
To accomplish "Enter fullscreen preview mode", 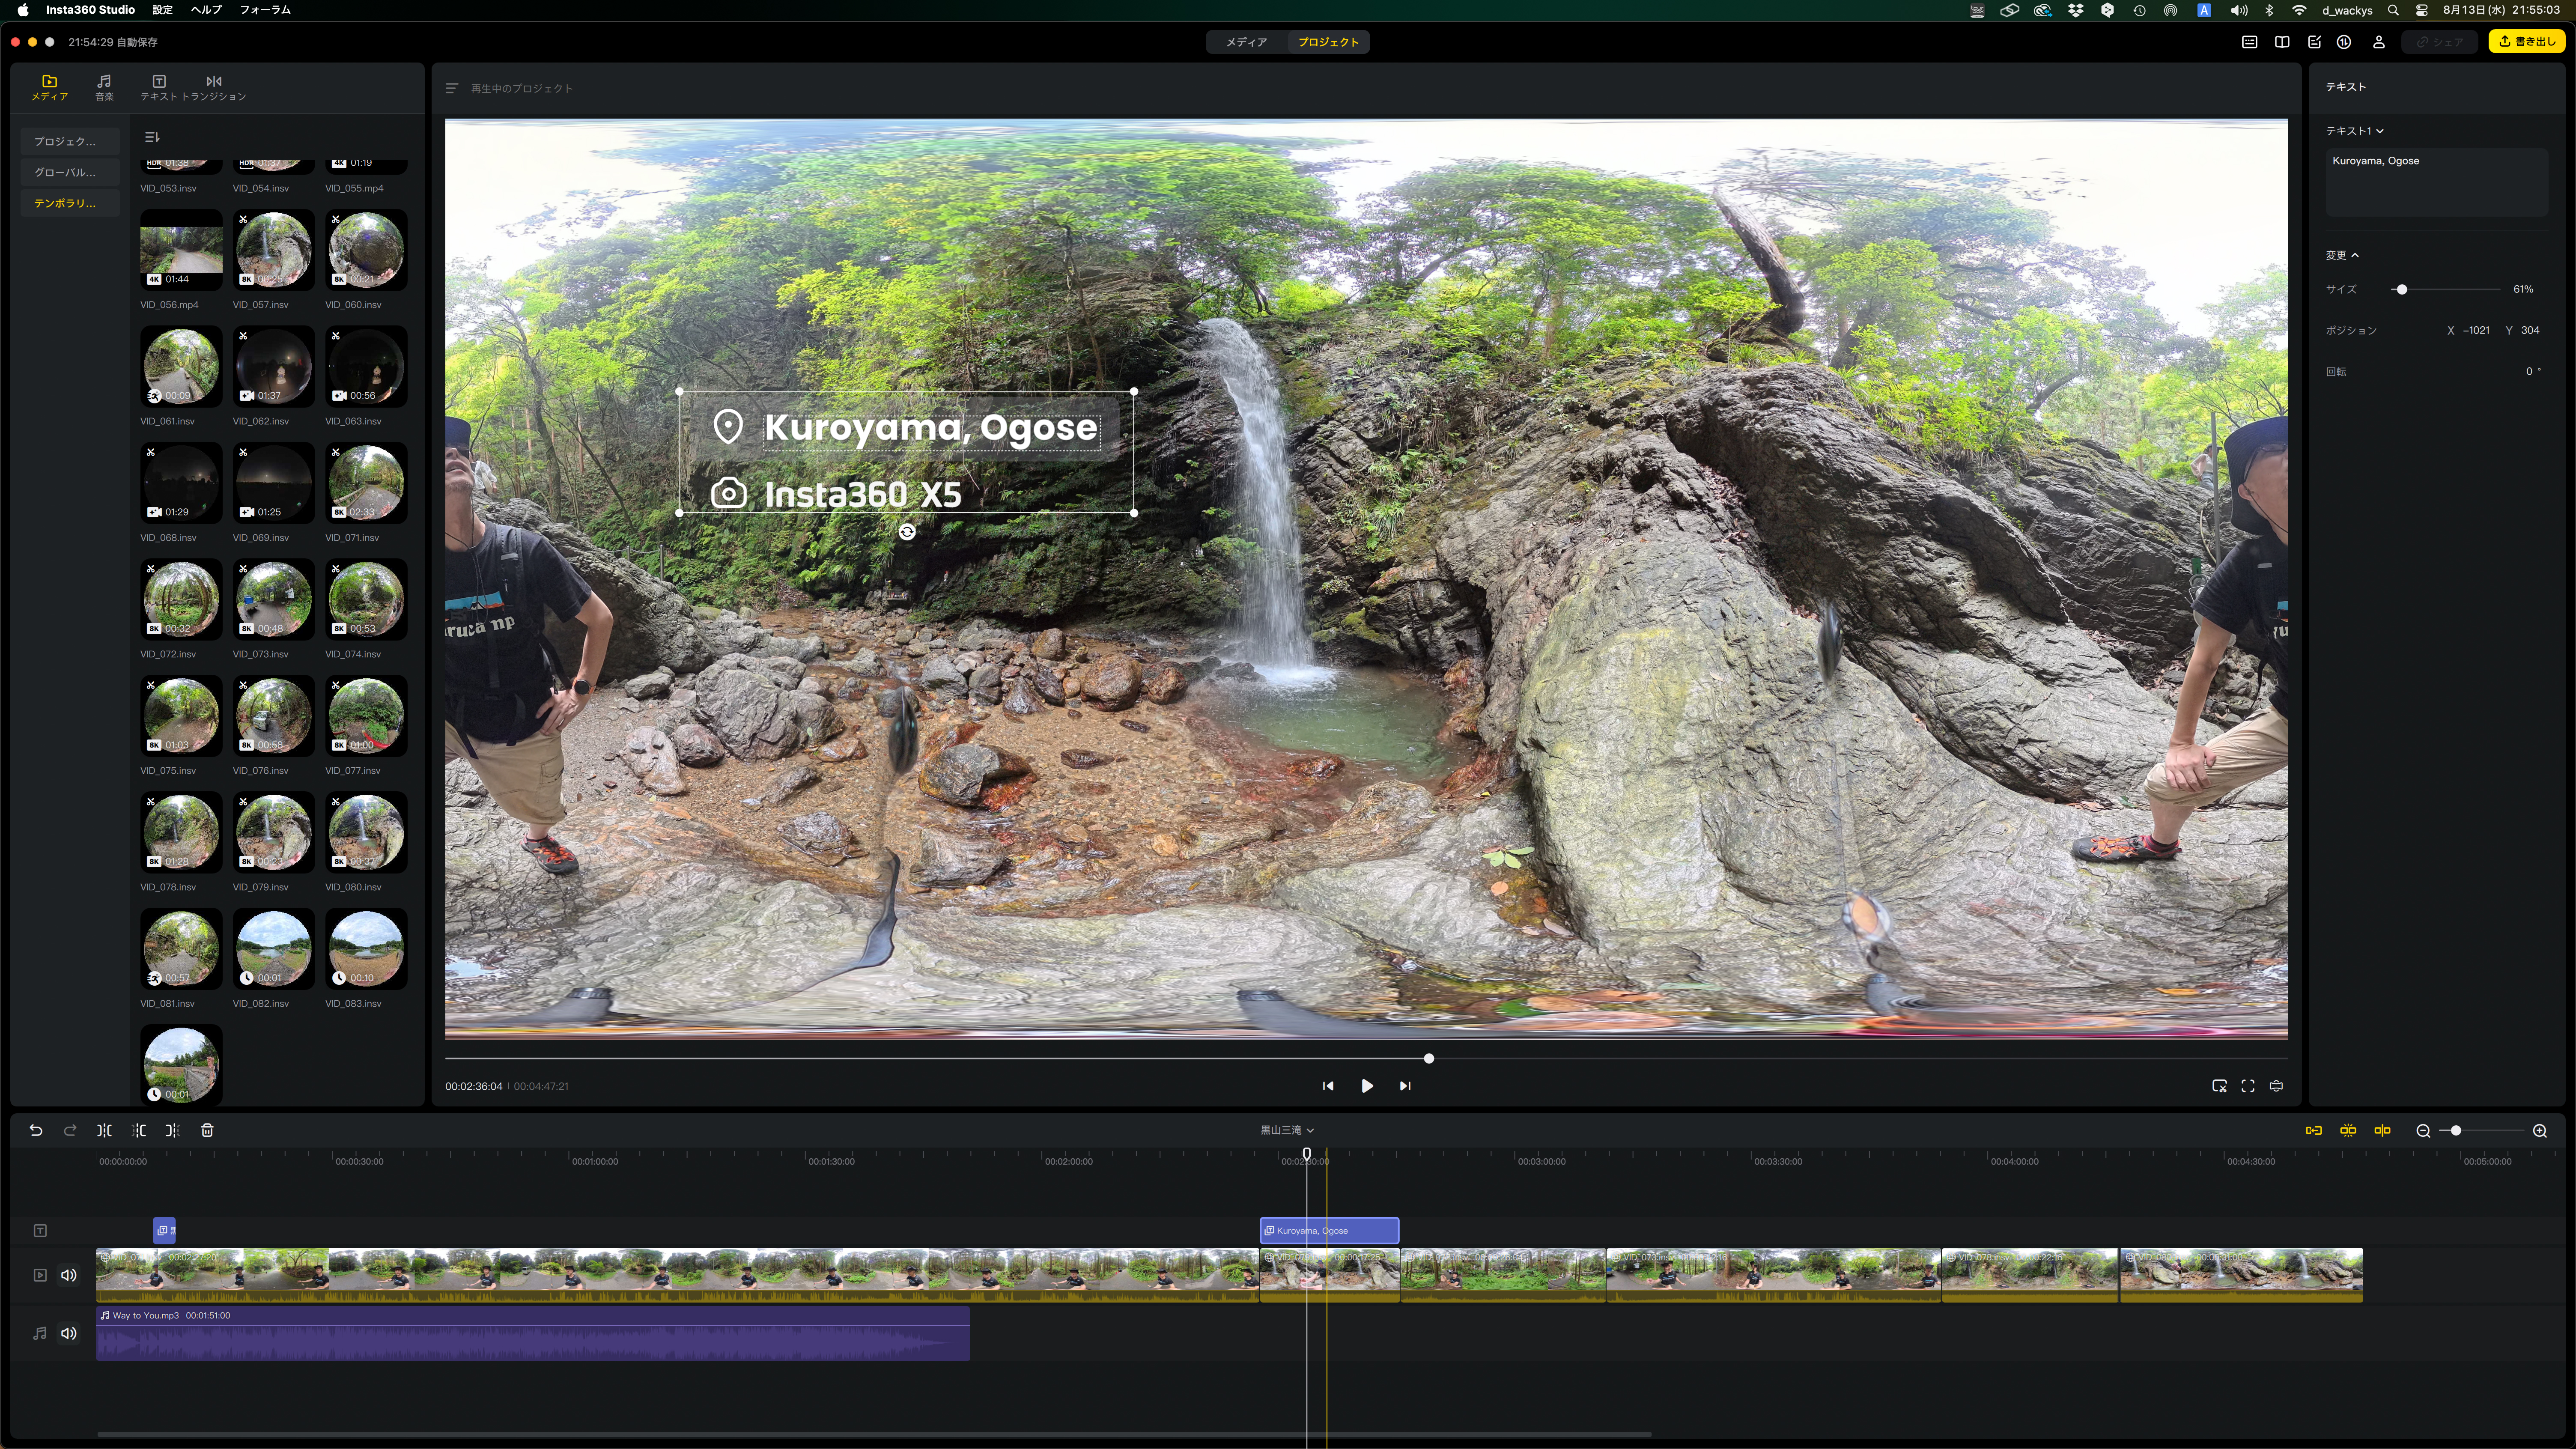I will coord(2248,1086).
